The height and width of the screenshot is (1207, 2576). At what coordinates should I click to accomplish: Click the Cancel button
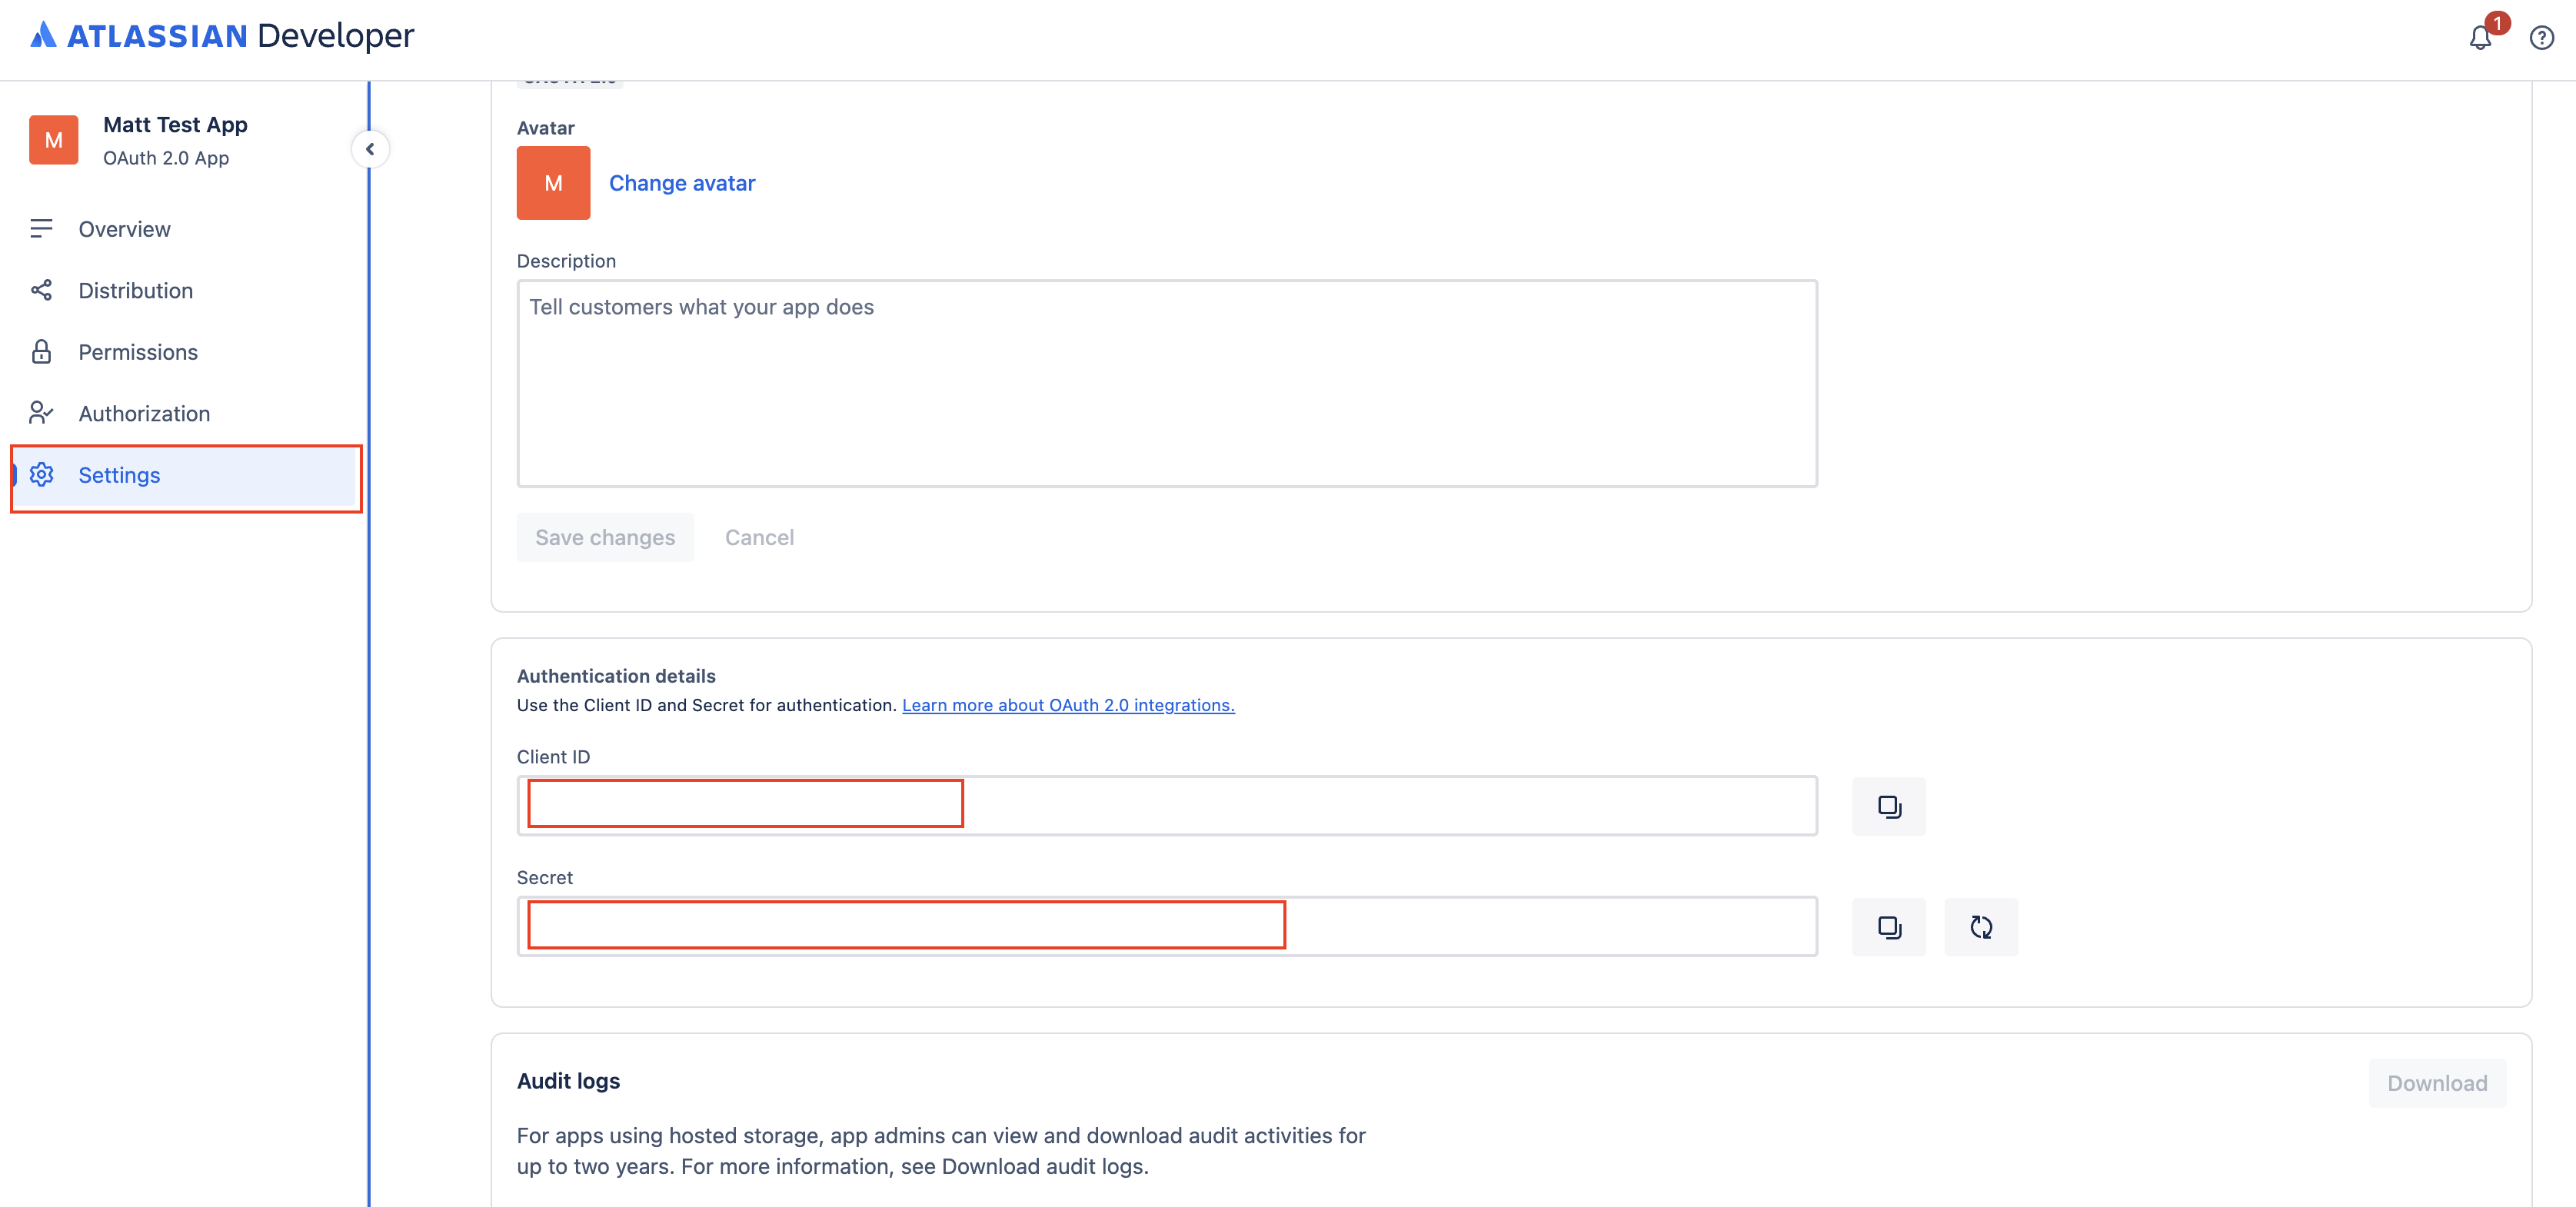(759, 537)
